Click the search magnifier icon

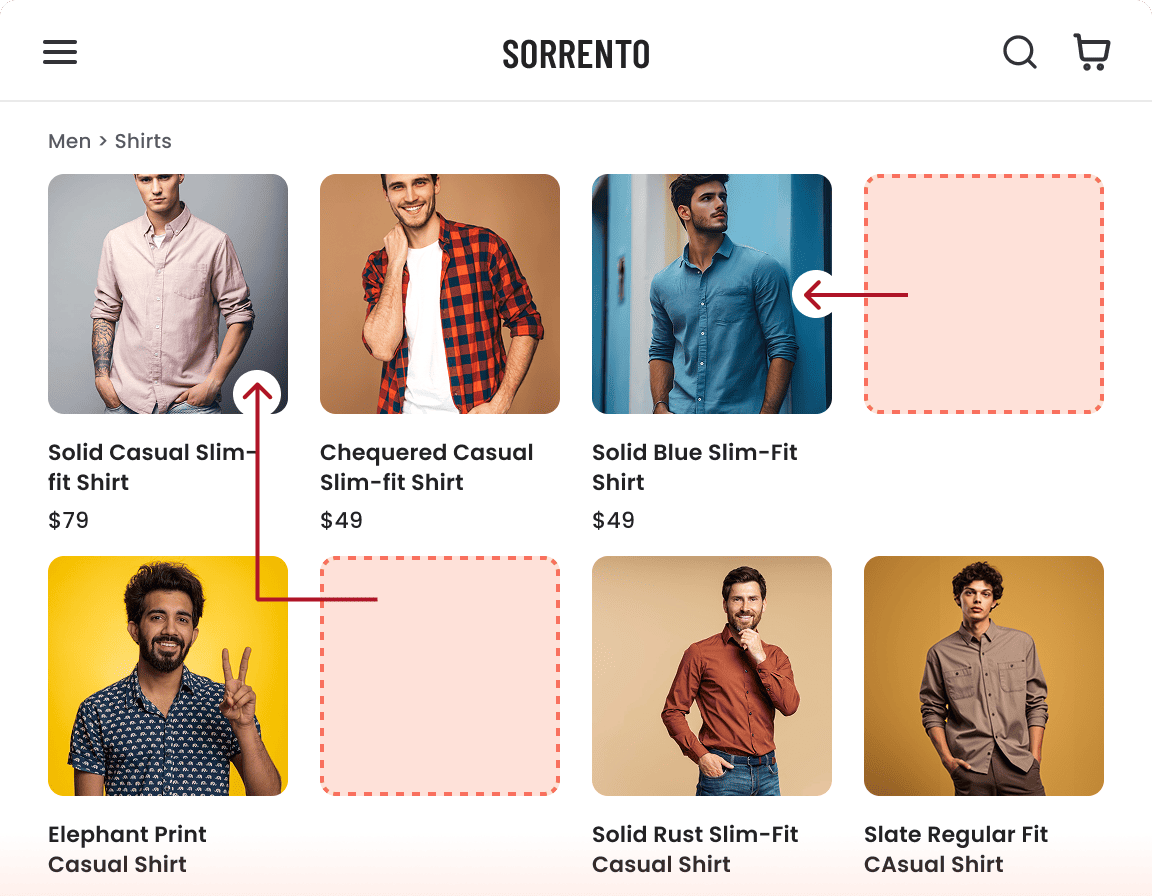pyautogui.click(x=1019, y=52)
